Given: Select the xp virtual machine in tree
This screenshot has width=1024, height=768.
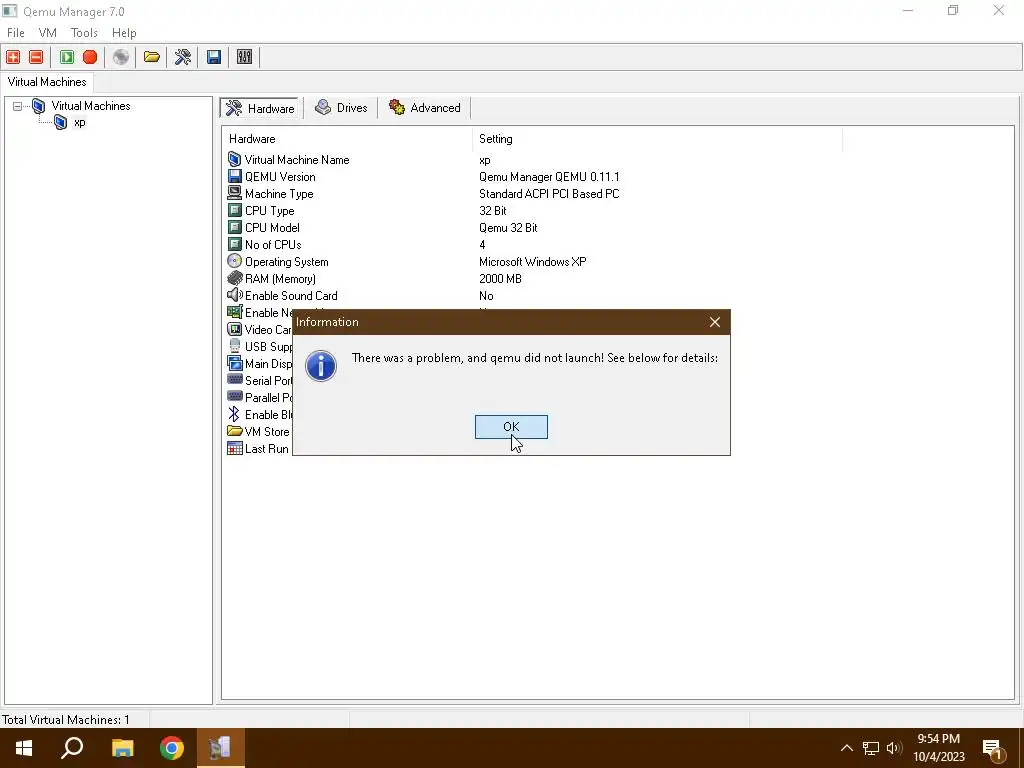Looking at the screenshot, I should [80, 123].
